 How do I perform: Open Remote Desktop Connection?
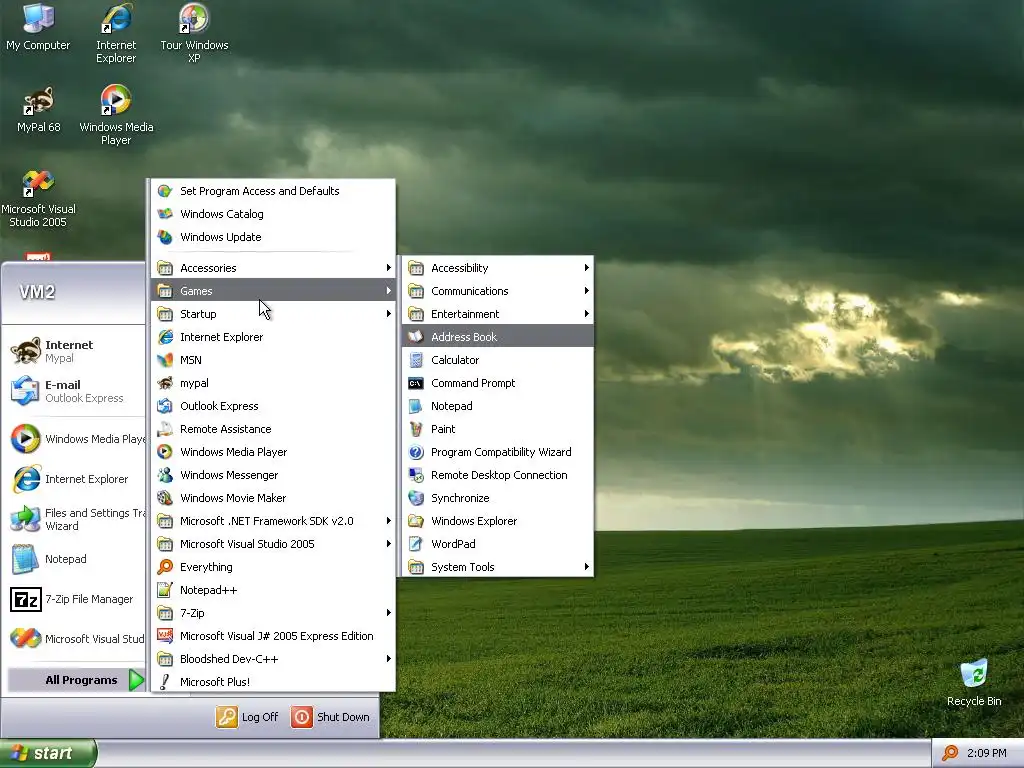point(498,475)
